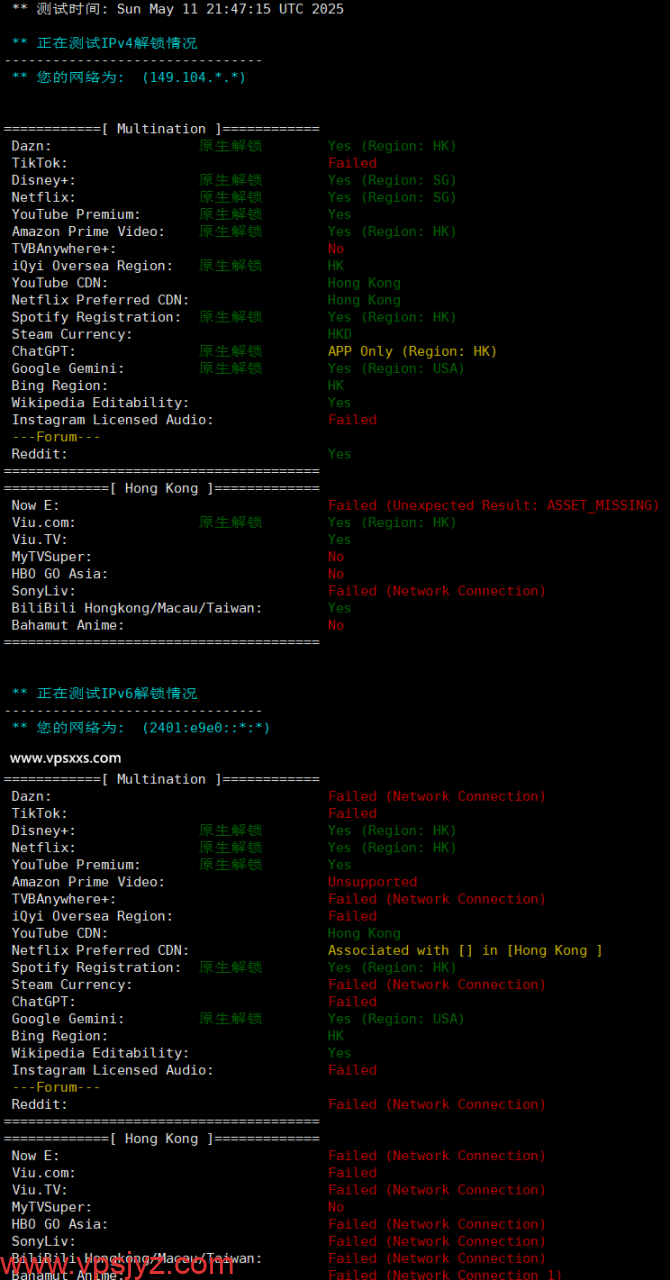Click iQyi Oversea Region value "HK"
Screen dimensions: 670x1280
click(x=336, y=265)
